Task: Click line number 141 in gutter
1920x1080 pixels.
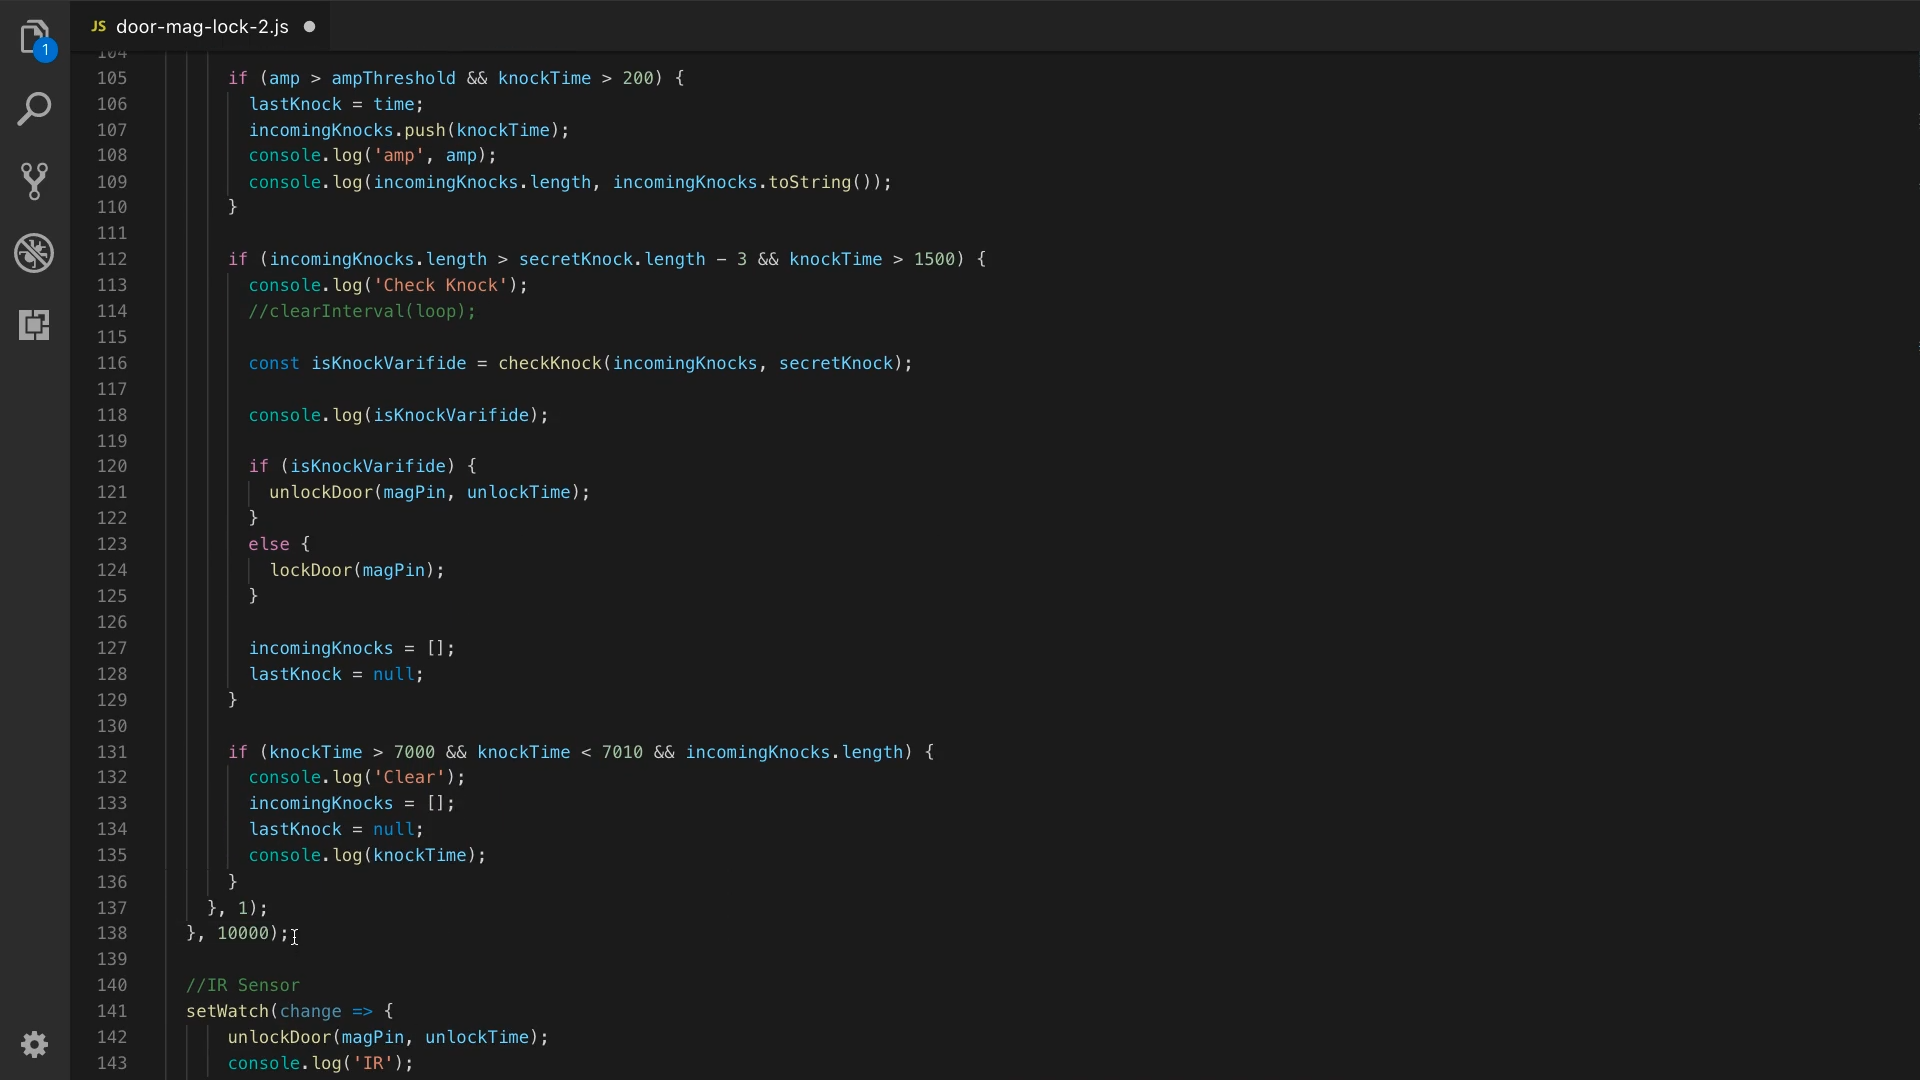Action: tap(112, 1011)
